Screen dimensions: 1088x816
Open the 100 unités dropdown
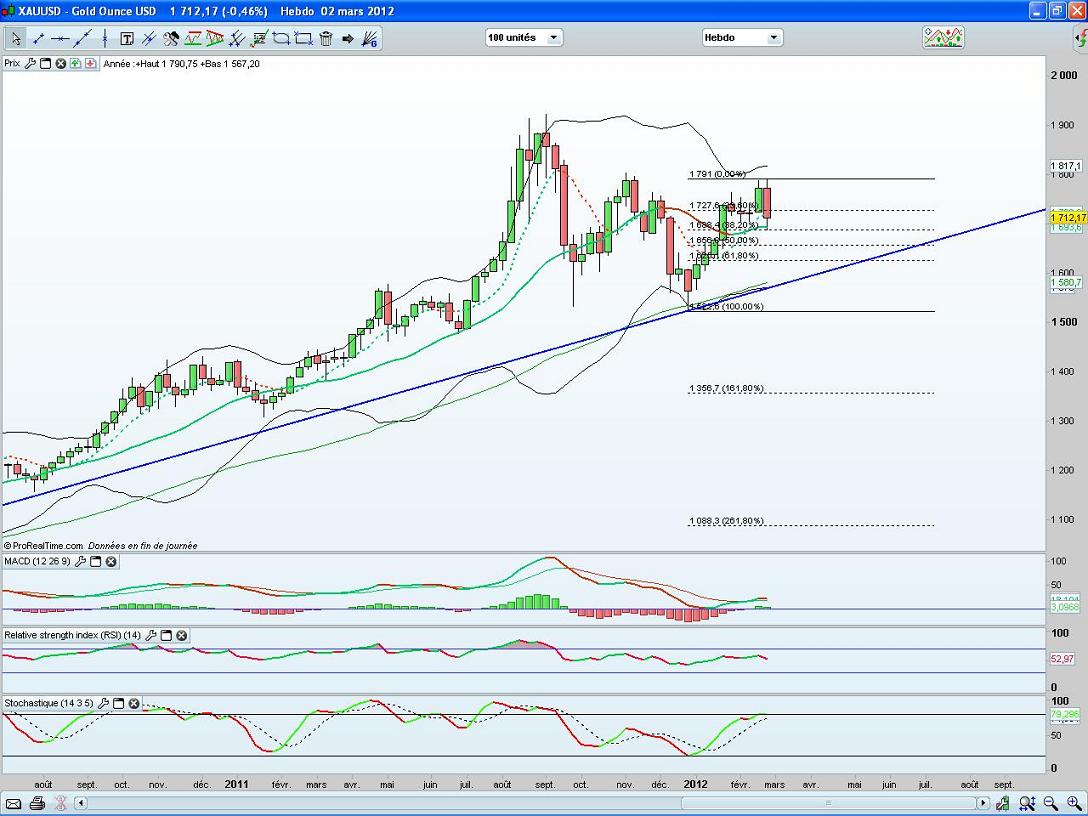click(x=524, y=38)
